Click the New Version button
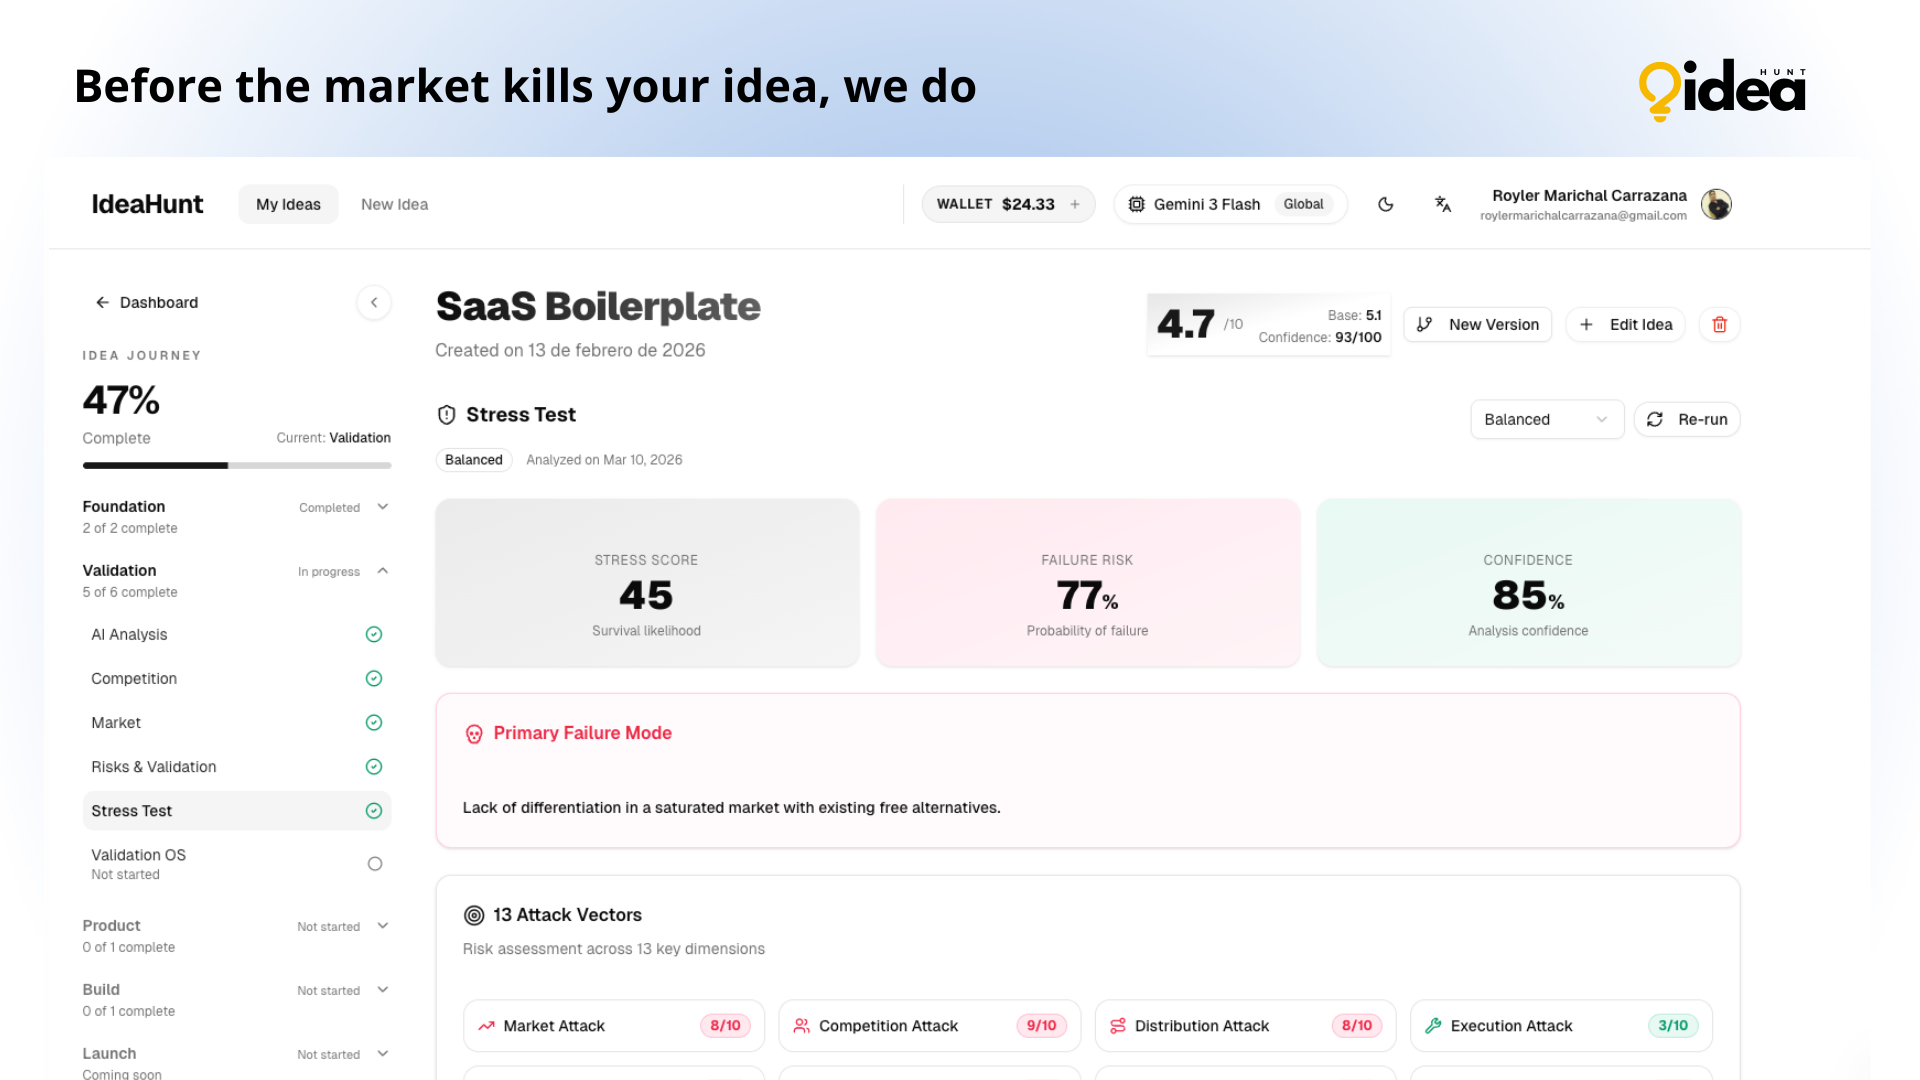 (x=1477, y=324)
